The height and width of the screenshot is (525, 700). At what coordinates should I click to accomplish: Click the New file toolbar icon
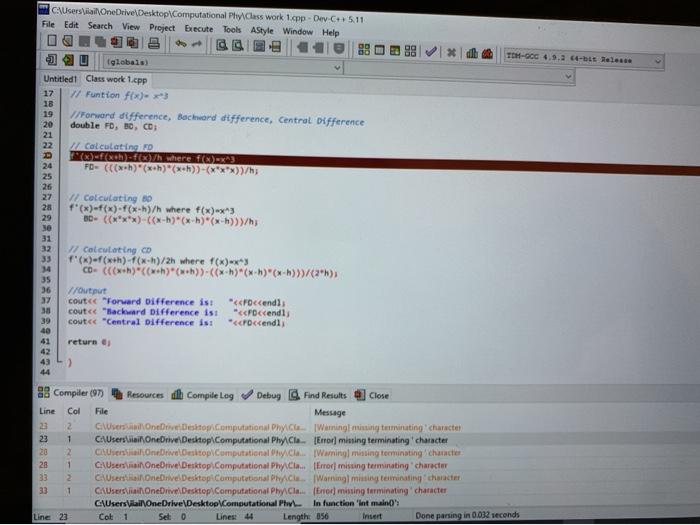(52, 41)
